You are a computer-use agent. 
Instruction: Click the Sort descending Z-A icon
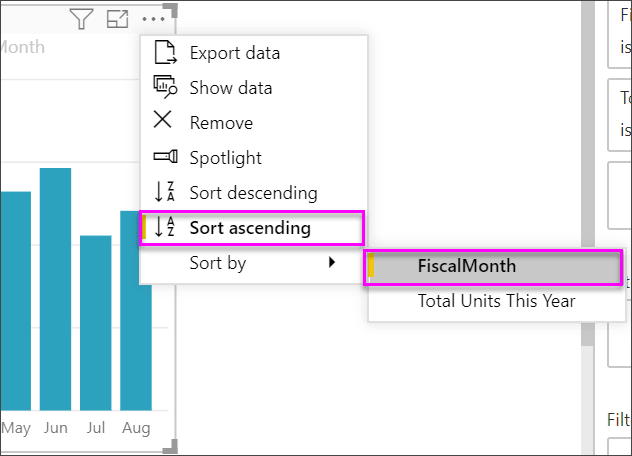[x=165, y=192]
